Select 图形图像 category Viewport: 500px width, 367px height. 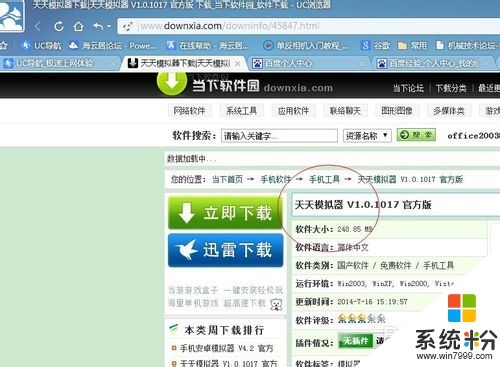coord(397,111)
